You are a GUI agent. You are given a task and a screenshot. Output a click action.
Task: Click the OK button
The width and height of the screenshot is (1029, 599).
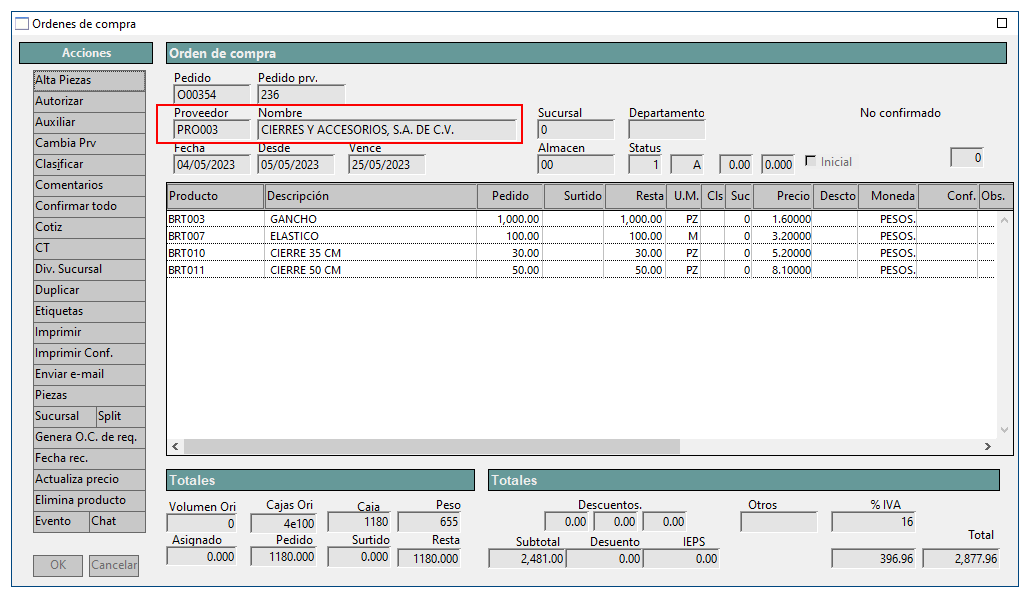[58, 565]
